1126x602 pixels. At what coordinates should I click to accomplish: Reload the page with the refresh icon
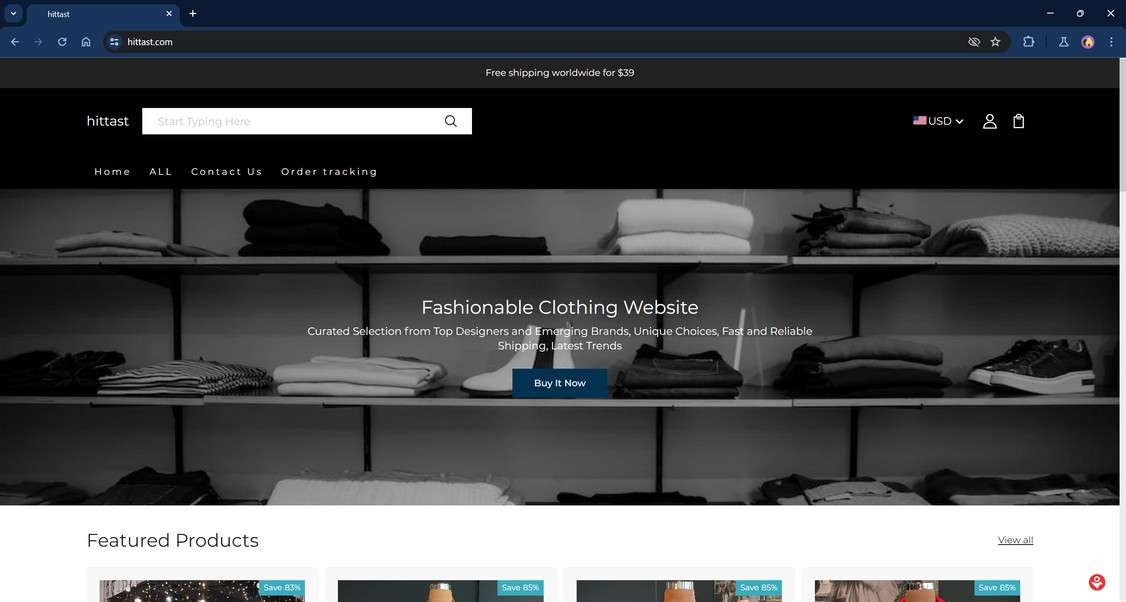[61, 41]
